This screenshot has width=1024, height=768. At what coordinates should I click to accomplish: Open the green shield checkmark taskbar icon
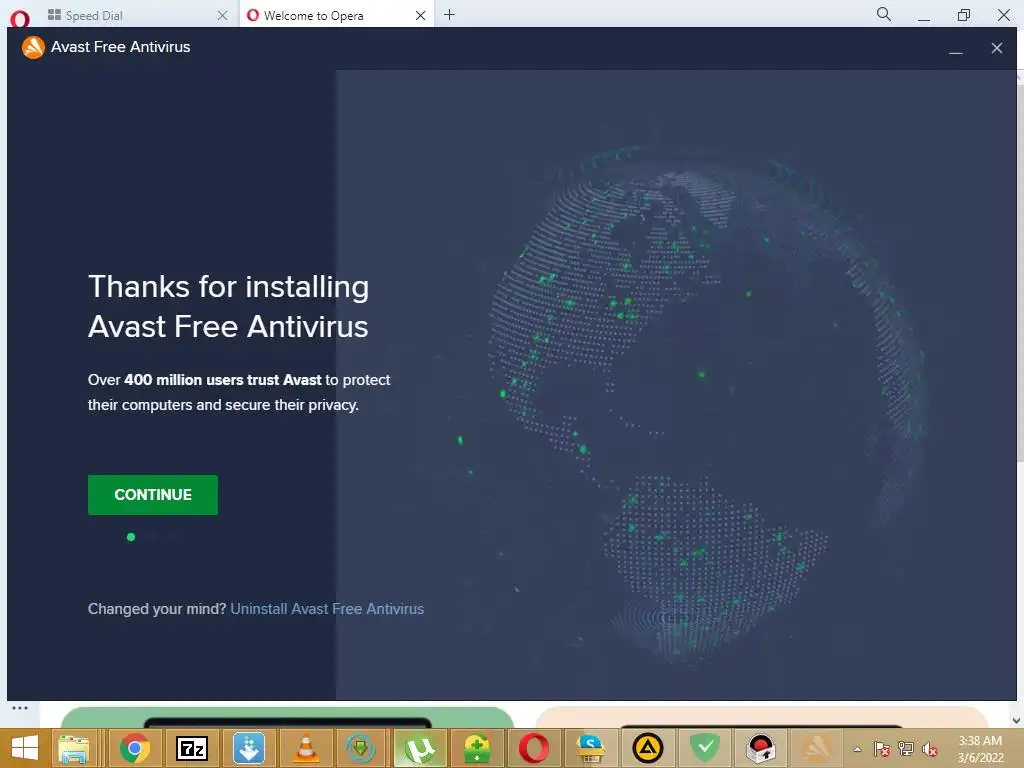705,748
